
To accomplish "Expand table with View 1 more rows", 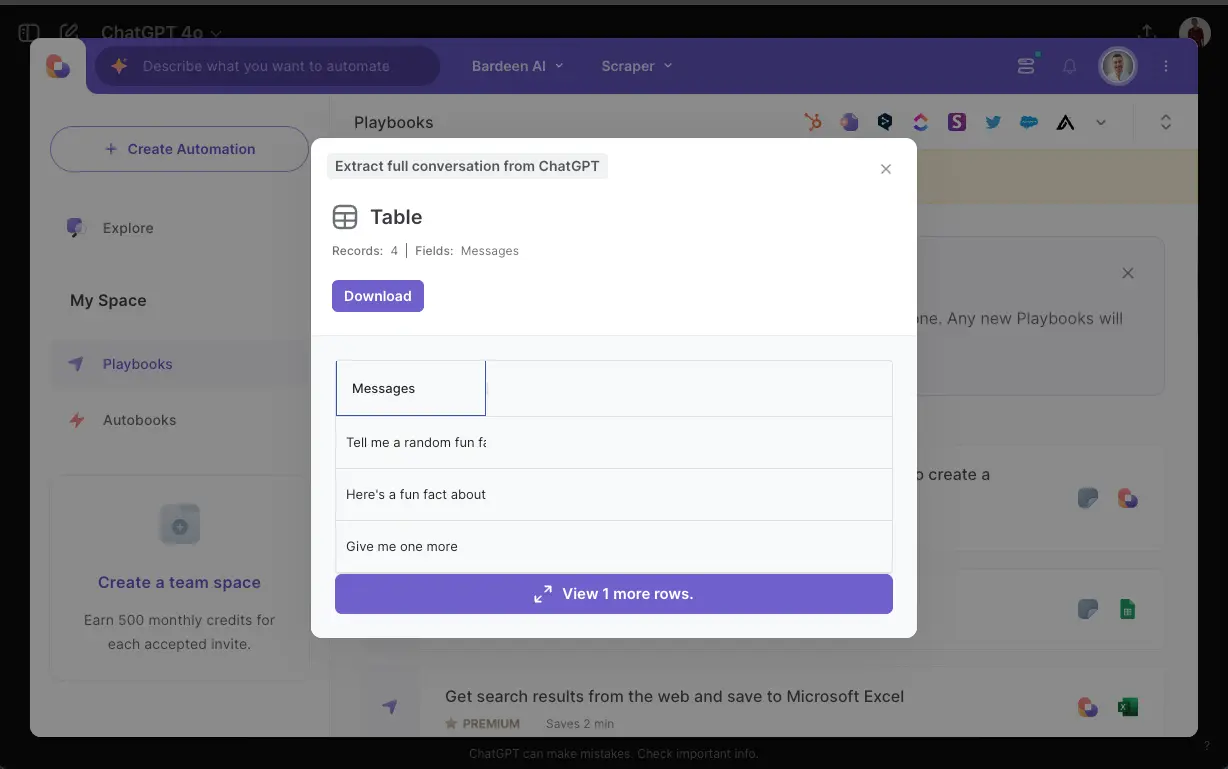I will point(613,594).
